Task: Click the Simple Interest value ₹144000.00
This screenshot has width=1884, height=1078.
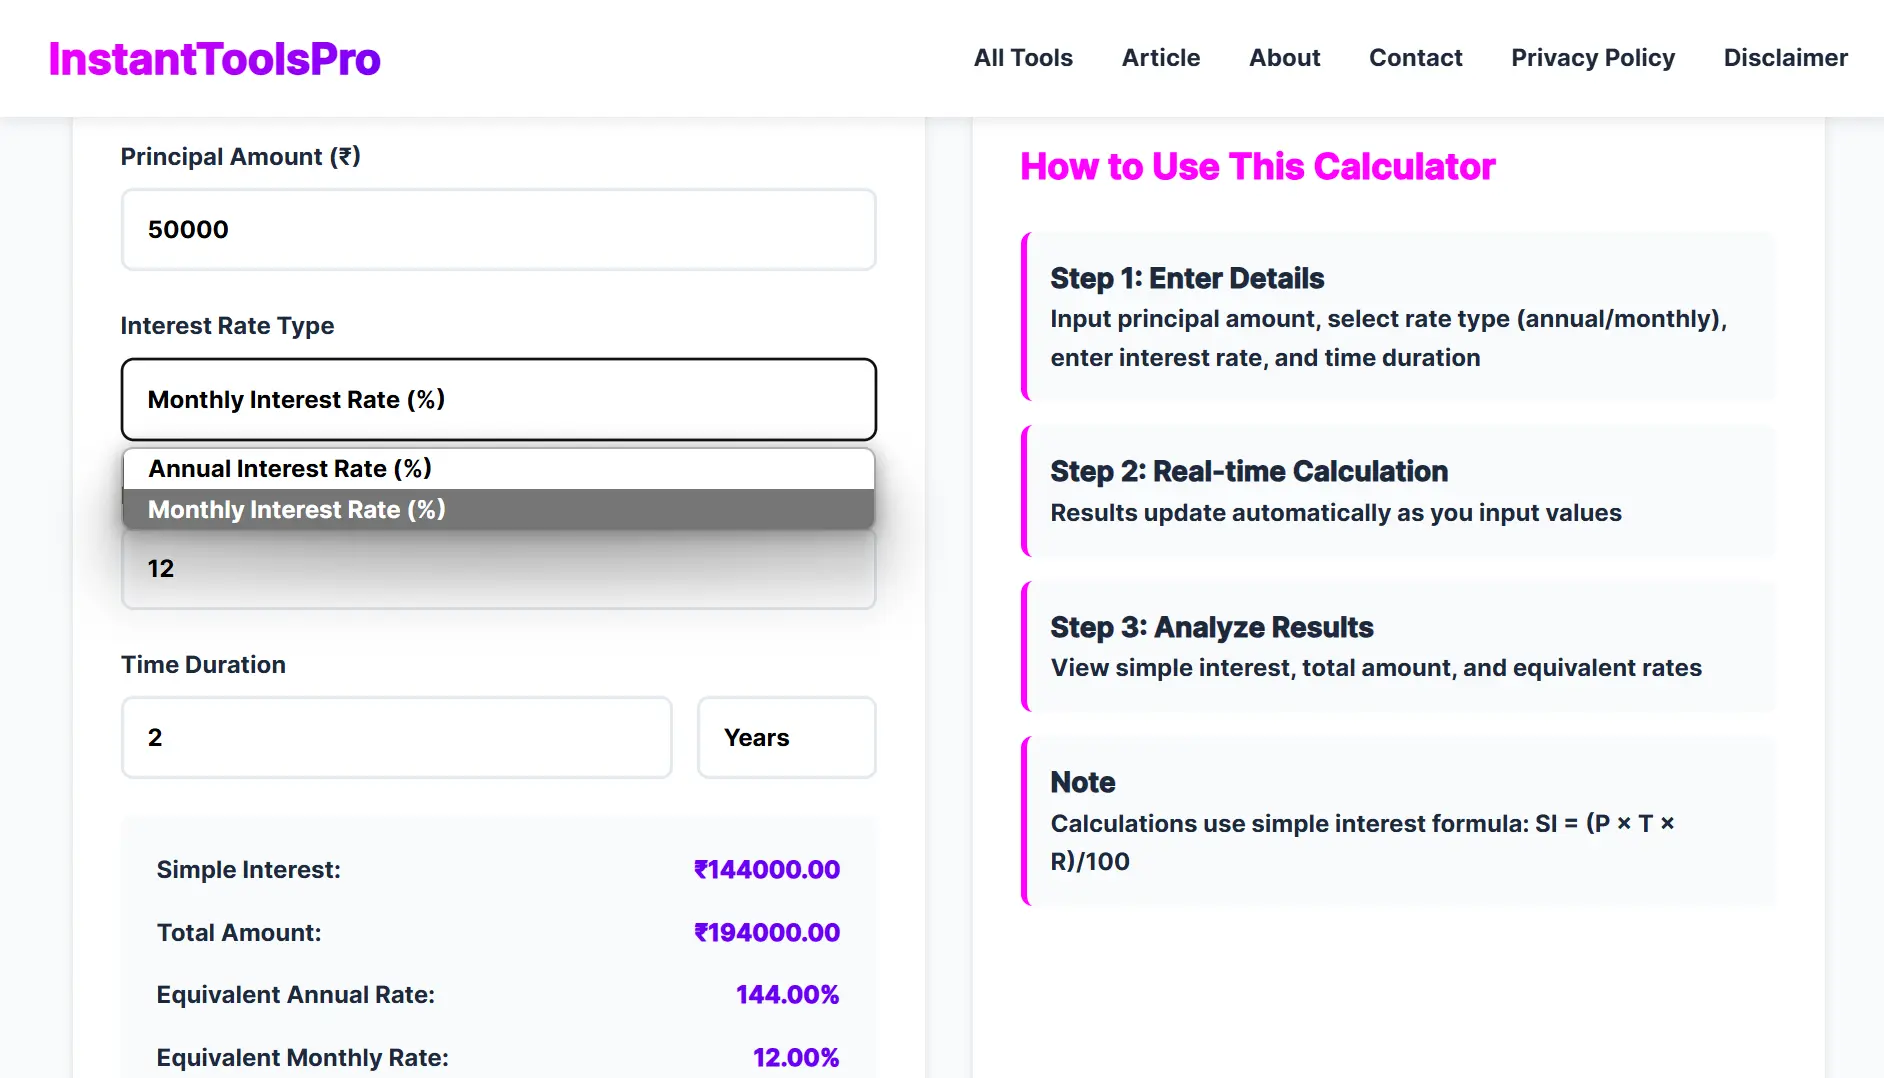Action: [x=767, y=870]
